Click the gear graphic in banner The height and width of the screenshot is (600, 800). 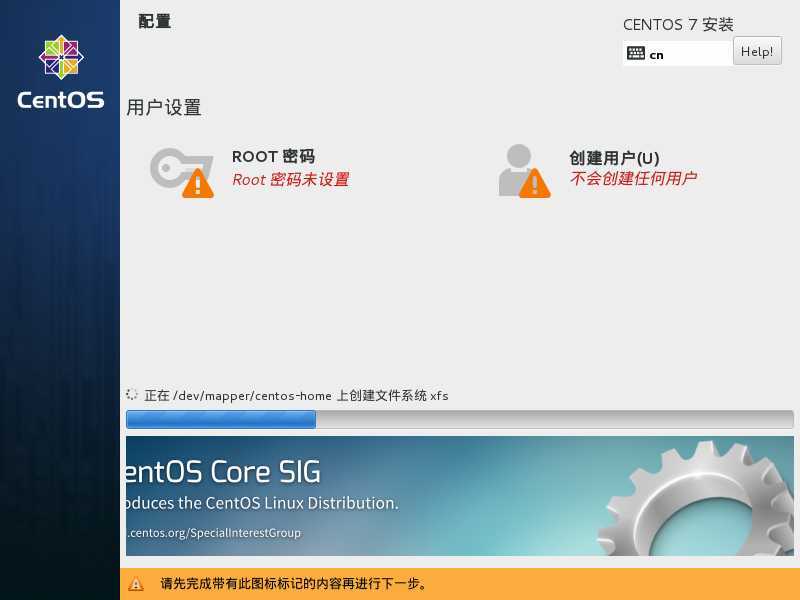tap(696, 498)
